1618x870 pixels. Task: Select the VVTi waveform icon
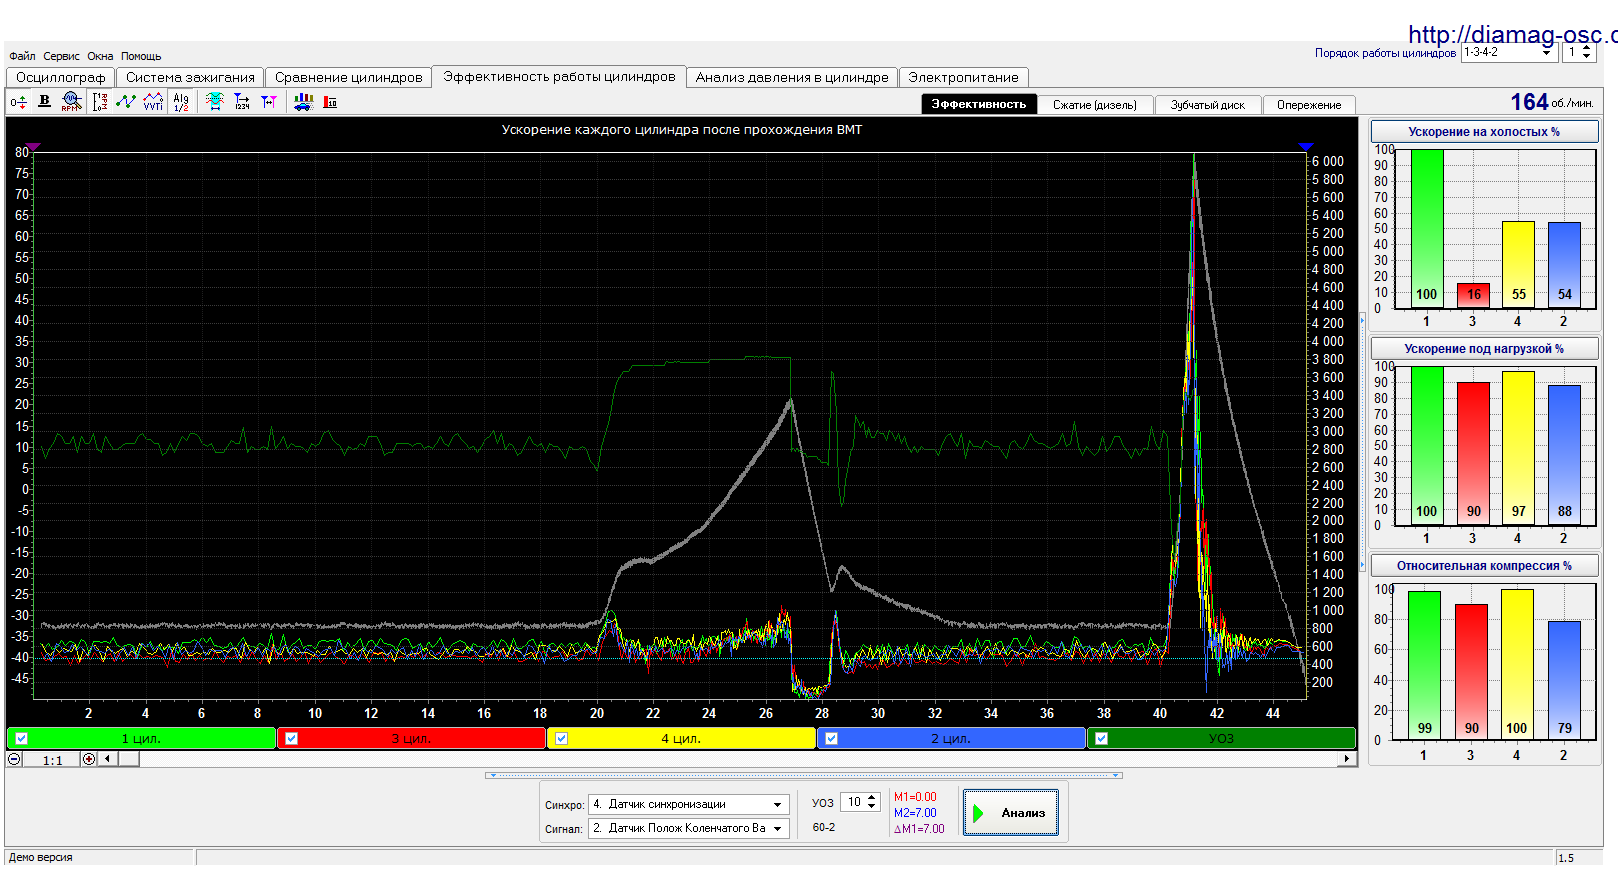click(153, 102)
